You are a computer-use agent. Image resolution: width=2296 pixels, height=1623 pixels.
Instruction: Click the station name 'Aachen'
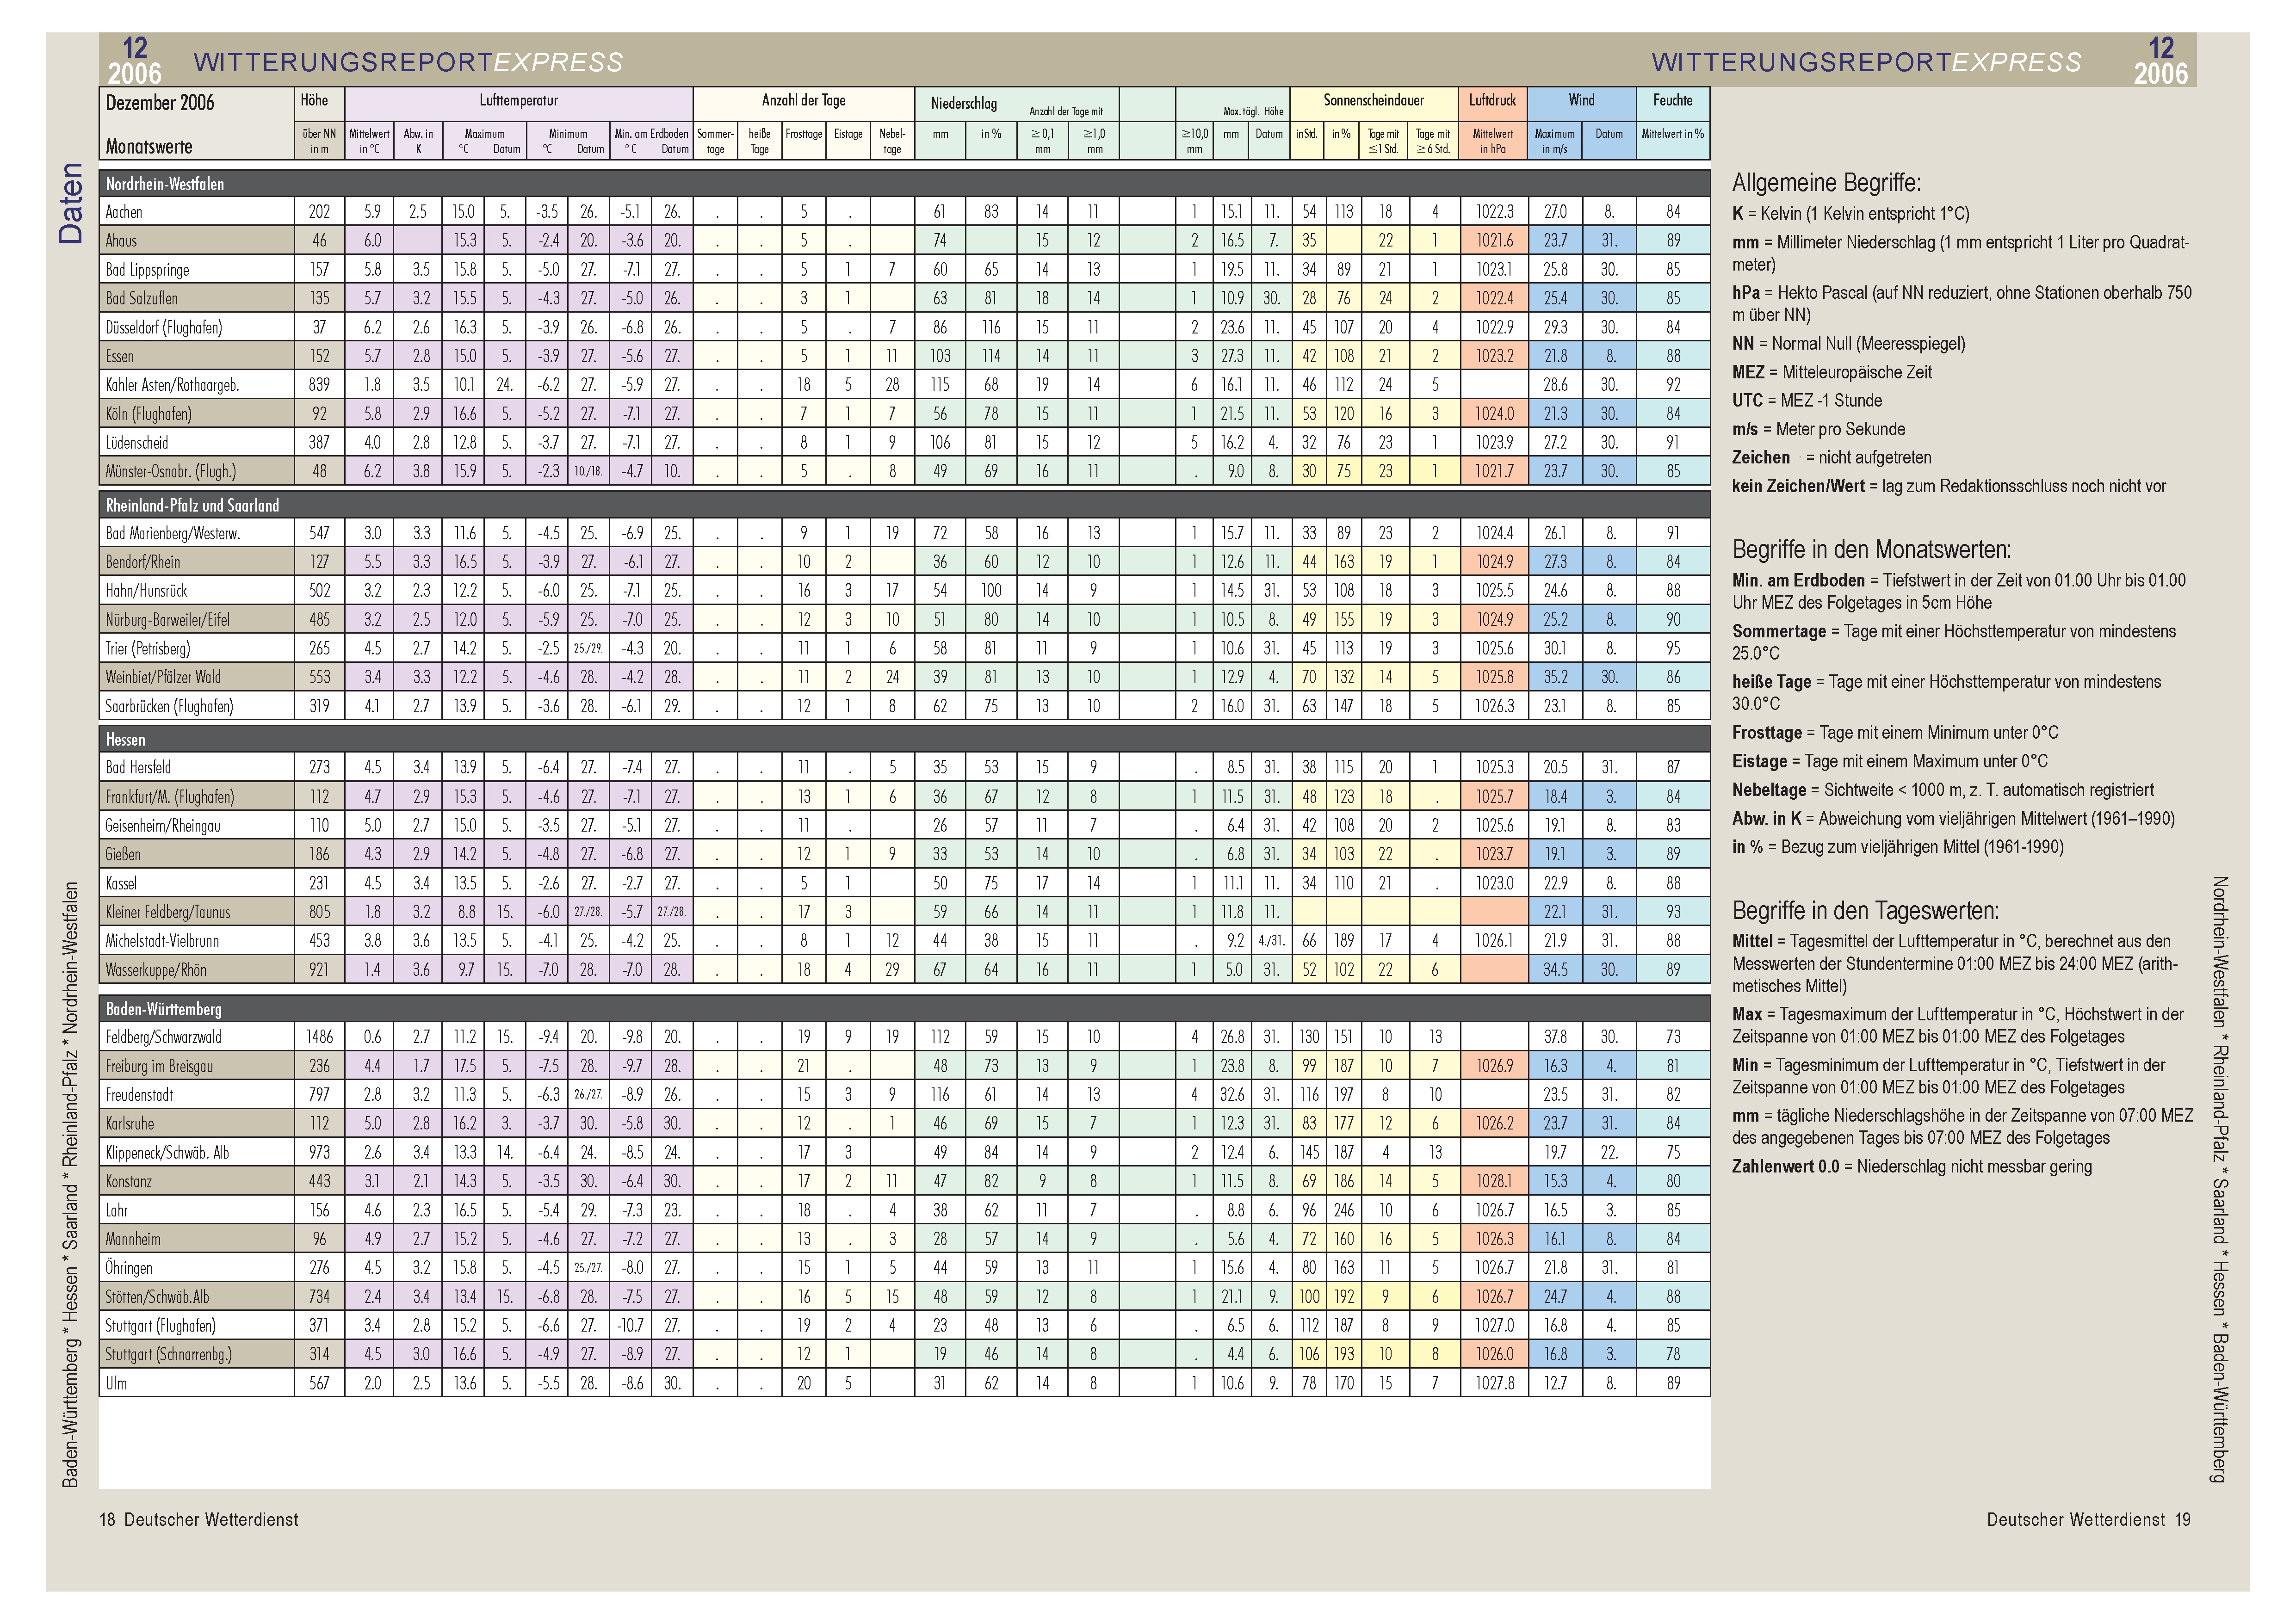click(x=124, y=212)
